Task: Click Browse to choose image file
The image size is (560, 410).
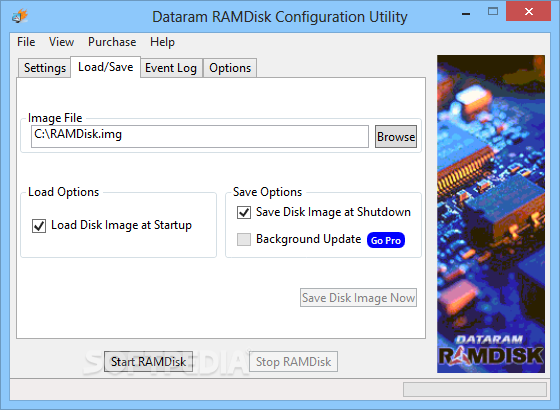Action: click(396, 136)
